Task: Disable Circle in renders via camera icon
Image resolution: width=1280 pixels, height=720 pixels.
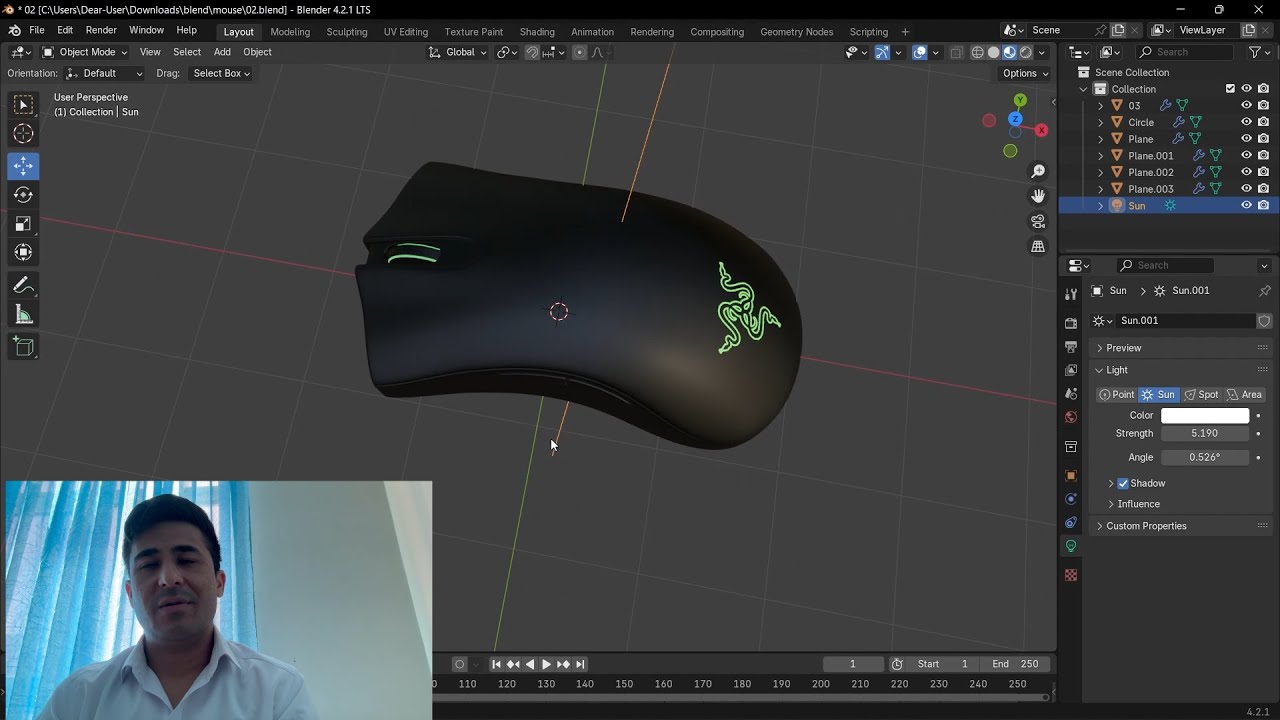Action: pos(1264,122)
